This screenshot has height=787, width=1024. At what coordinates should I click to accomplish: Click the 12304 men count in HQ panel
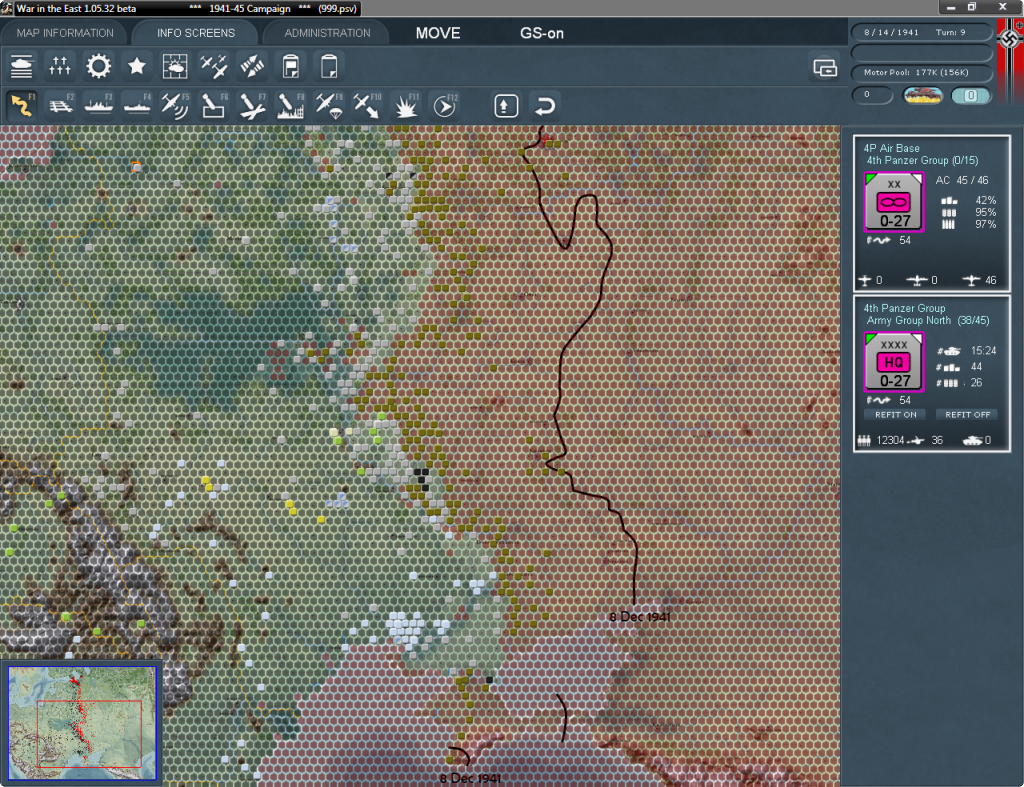[x=890, y=440]
